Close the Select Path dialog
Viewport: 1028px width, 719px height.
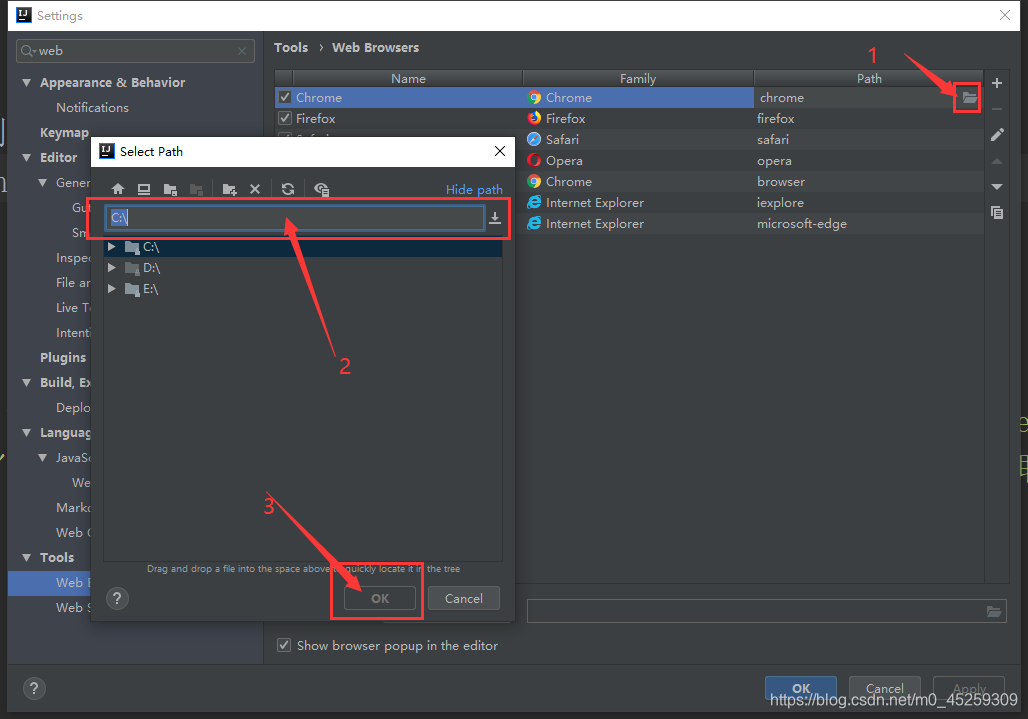pyautogui.click(x=500, y=151)
